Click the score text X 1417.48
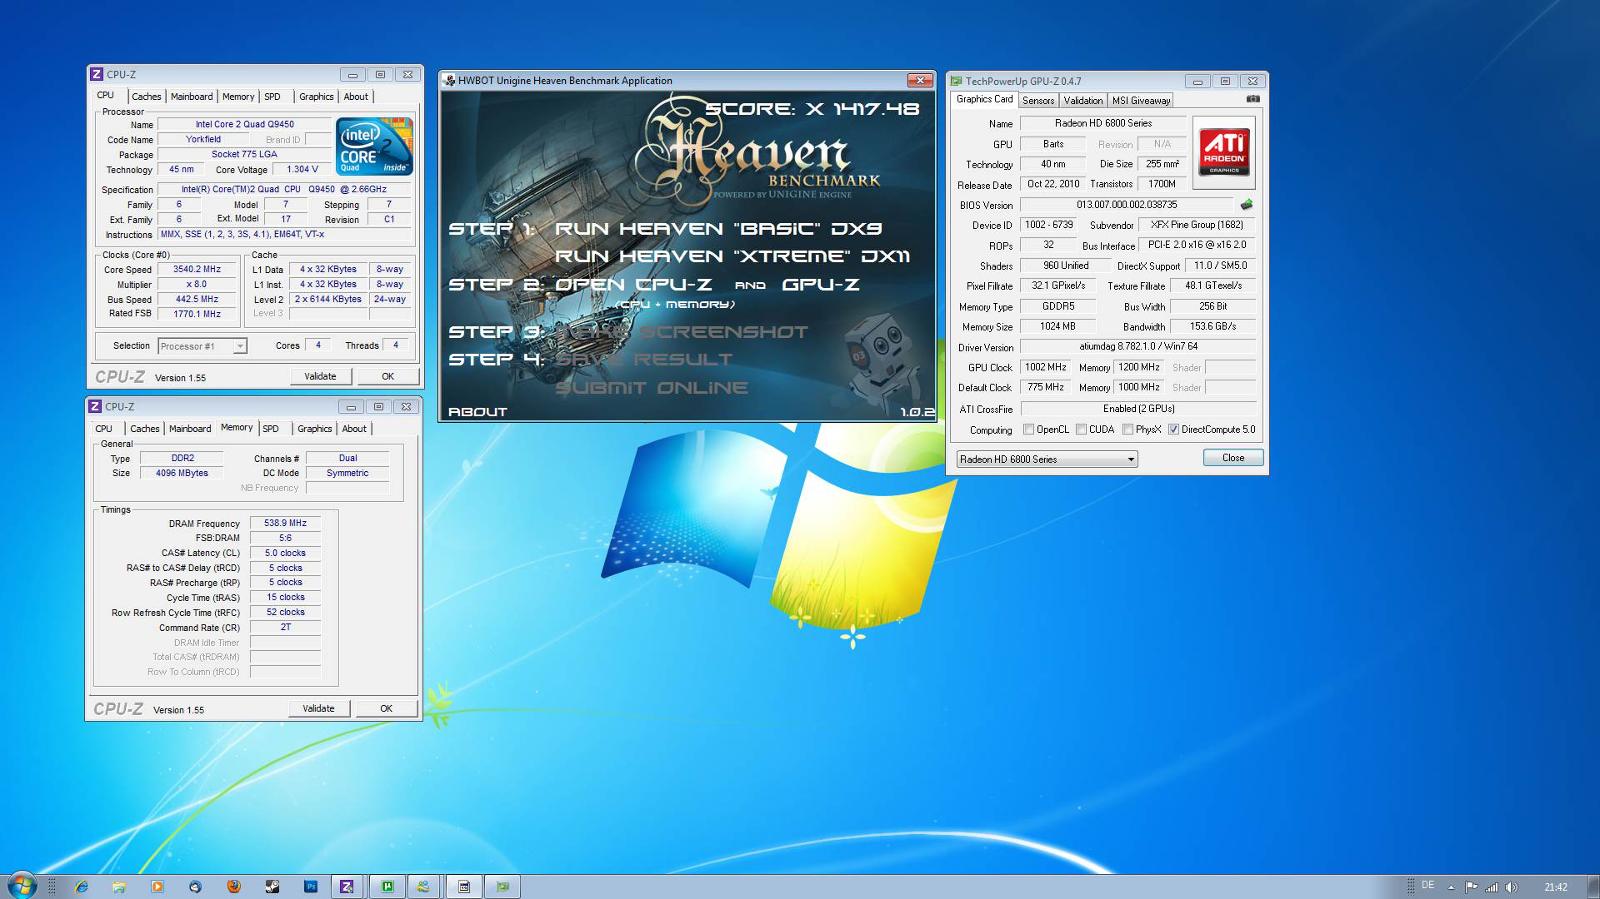 coord(812,109)
